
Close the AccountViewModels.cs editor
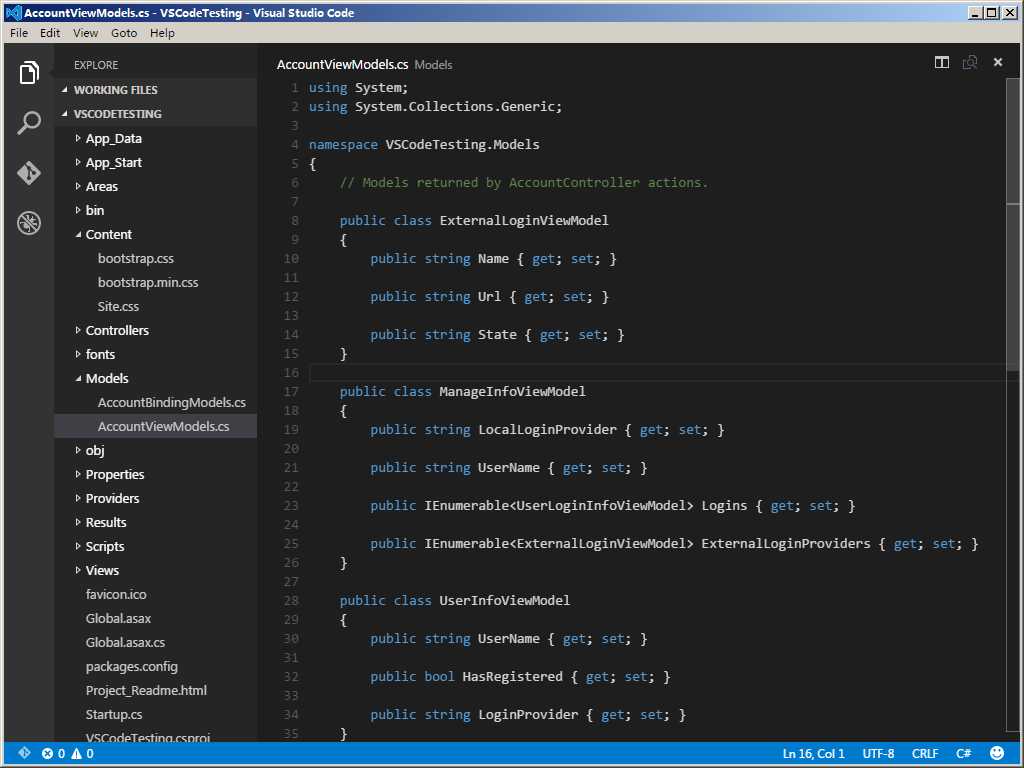998,63
